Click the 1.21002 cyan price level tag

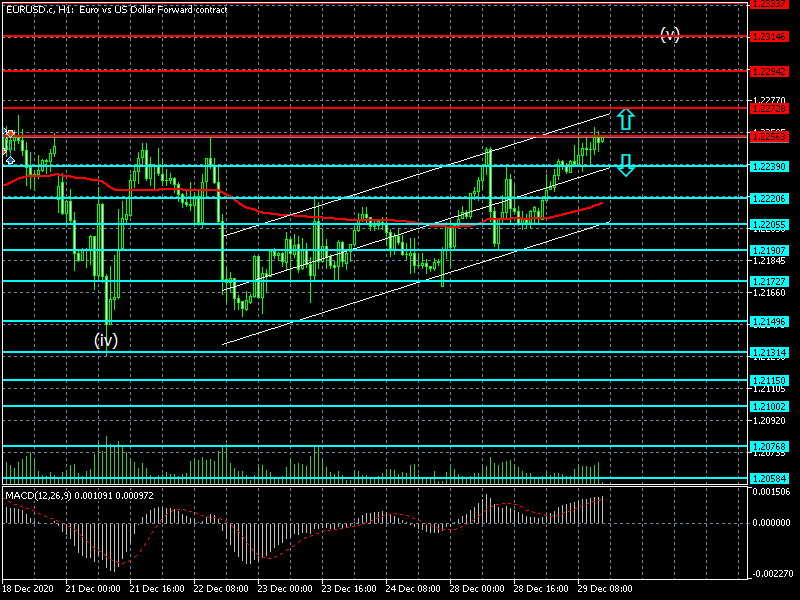coord(769,406)
